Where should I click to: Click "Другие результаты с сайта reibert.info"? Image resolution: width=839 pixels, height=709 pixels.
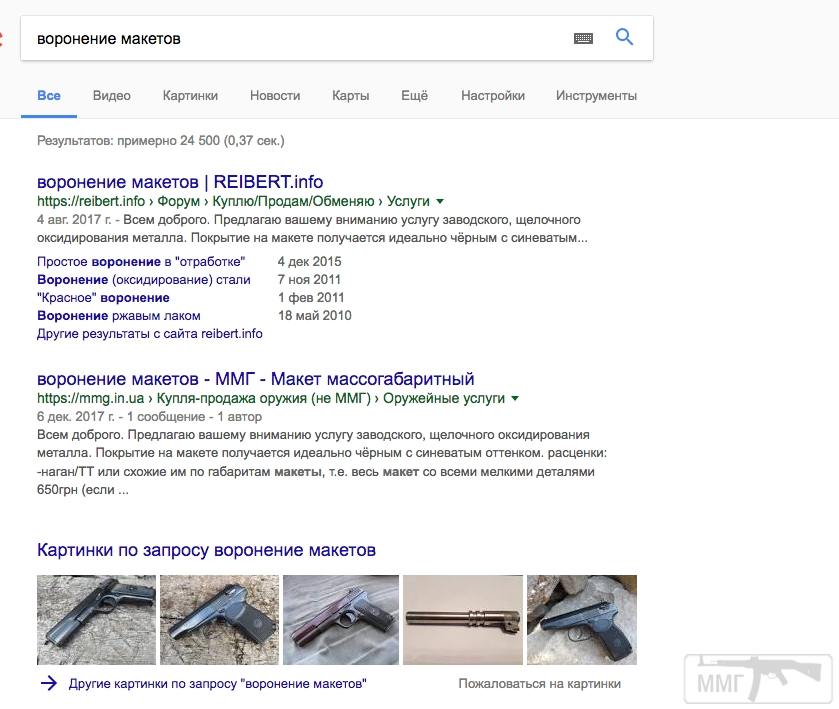coord(149,334)
